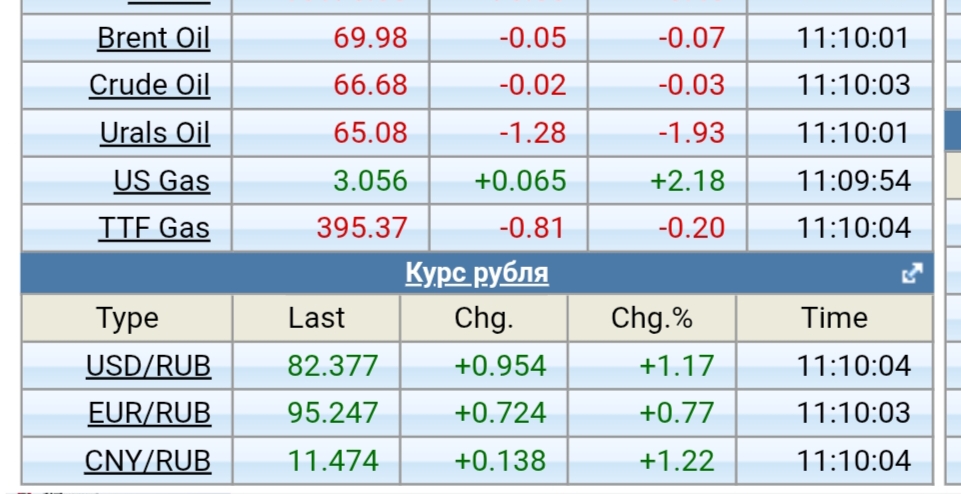Click the Brent Oil price 69.98
This screenshot has width=961, height=494.
tap(370, 39)
